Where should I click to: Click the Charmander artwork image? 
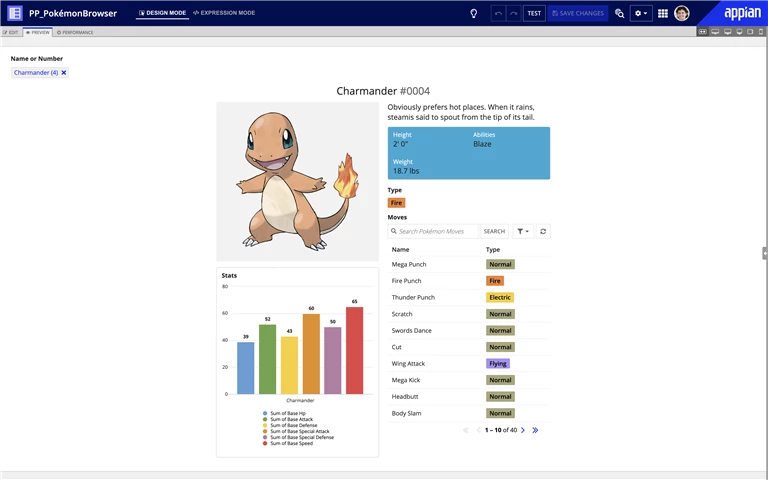(x=297, y=181)
